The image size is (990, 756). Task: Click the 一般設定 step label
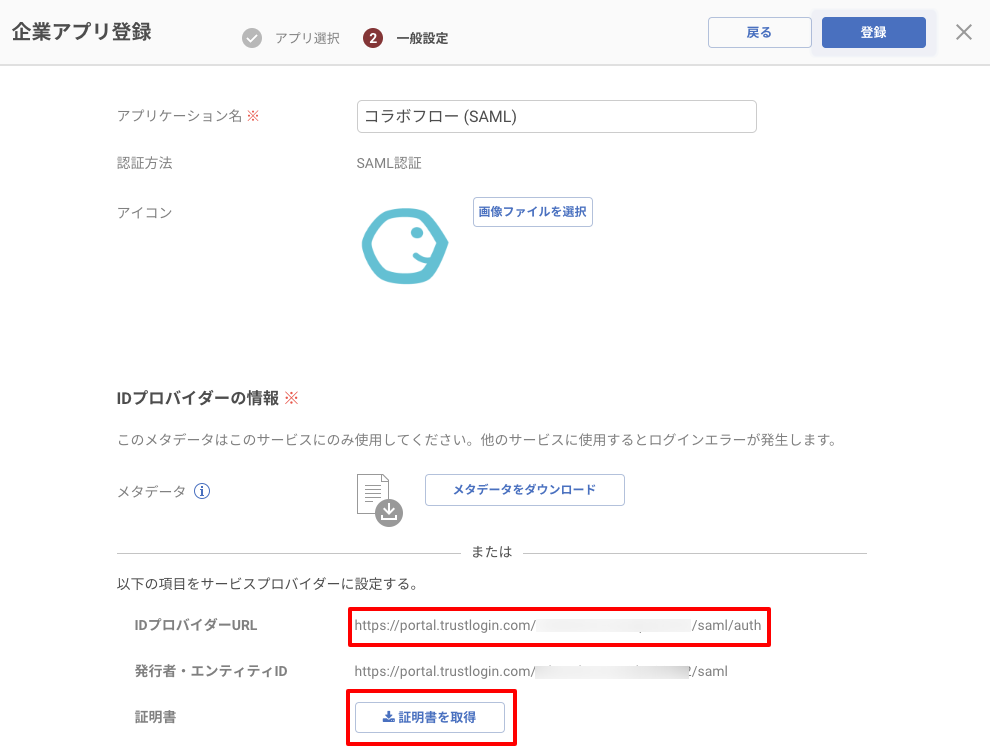(x=422, y=39)
